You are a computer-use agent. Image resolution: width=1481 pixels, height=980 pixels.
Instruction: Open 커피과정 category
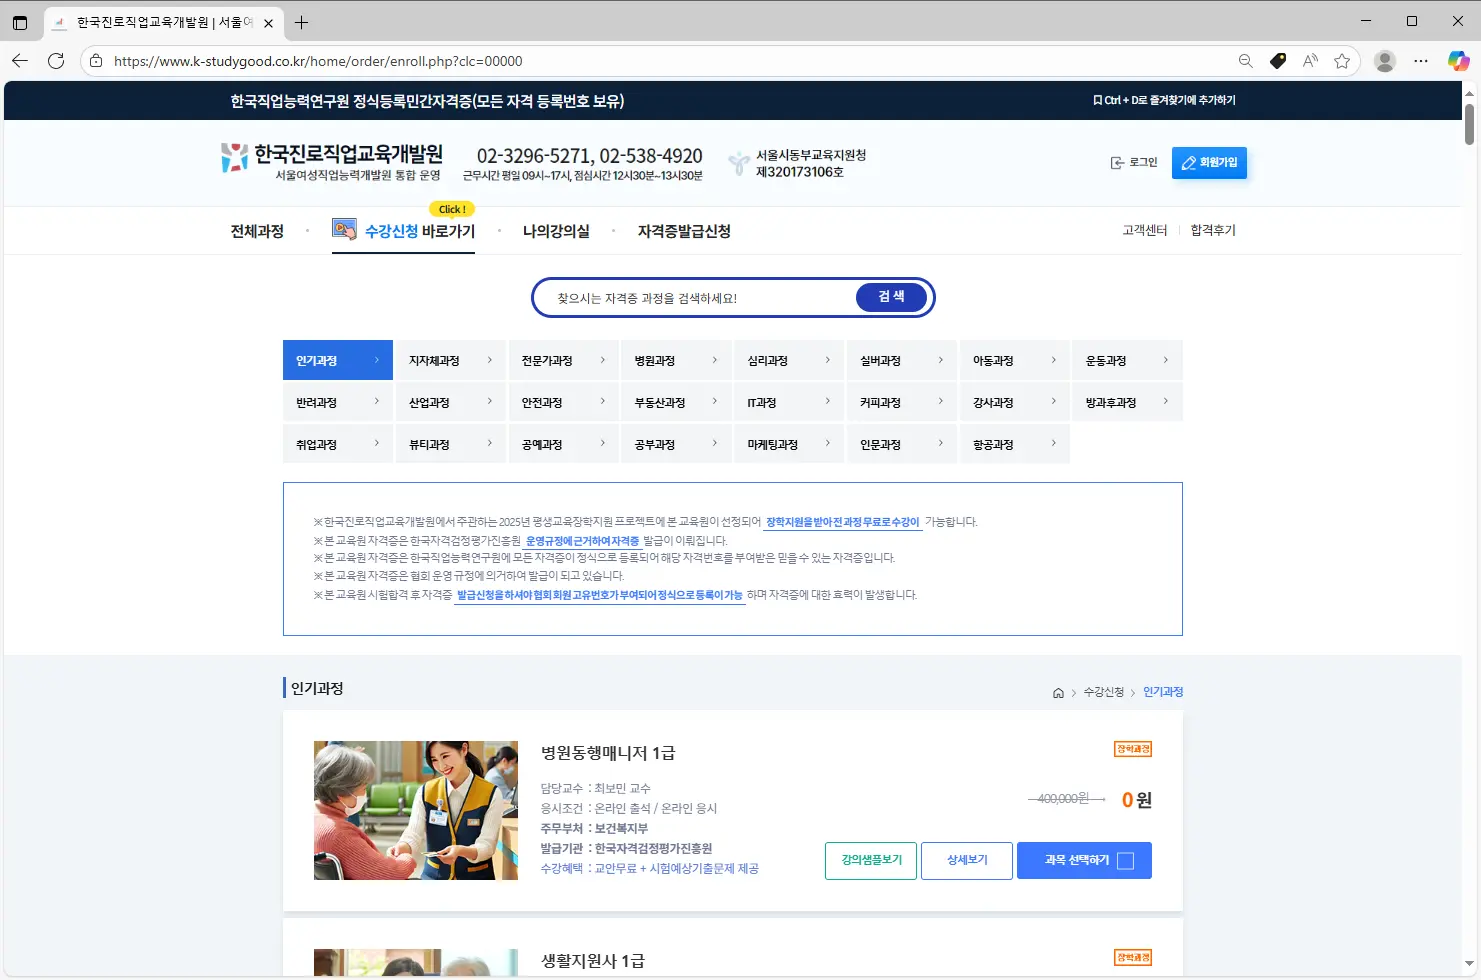tap(902, 402)
